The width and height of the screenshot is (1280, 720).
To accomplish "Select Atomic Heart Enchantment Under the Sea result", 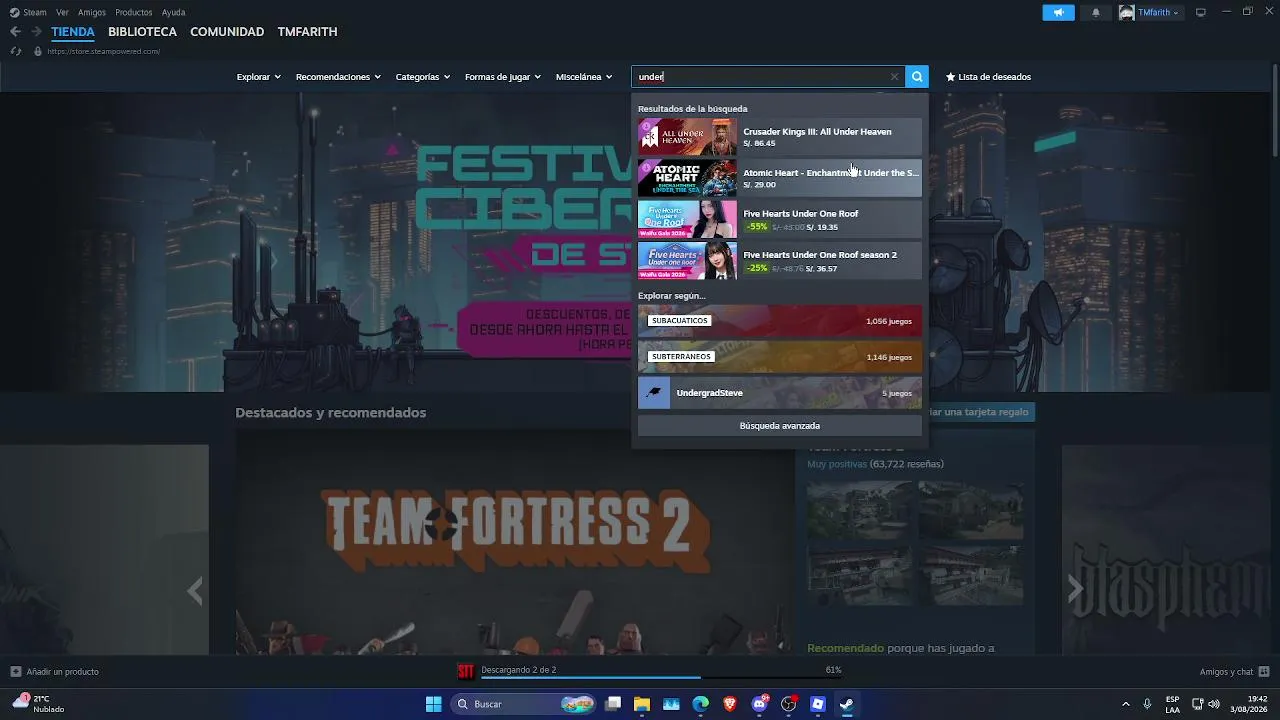I will tap(780, 178).
